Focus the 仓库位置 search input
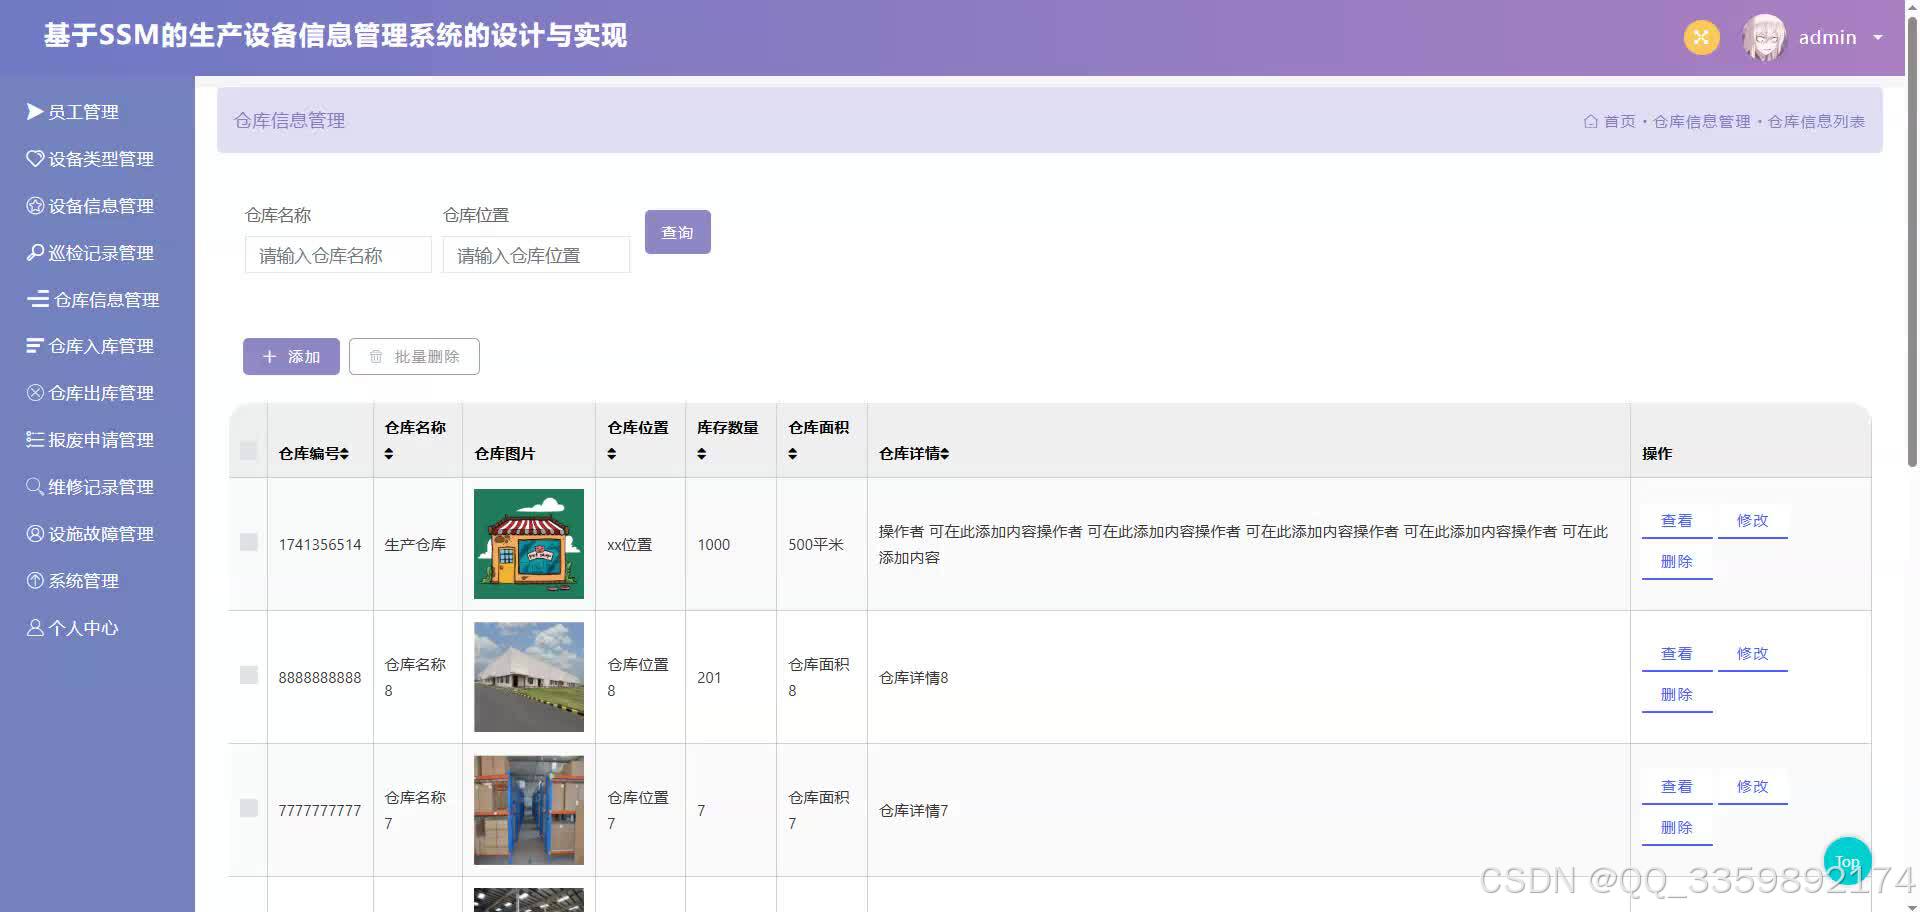The width and height of the screenshot is (1920, 912). click(x=536, y=255)
